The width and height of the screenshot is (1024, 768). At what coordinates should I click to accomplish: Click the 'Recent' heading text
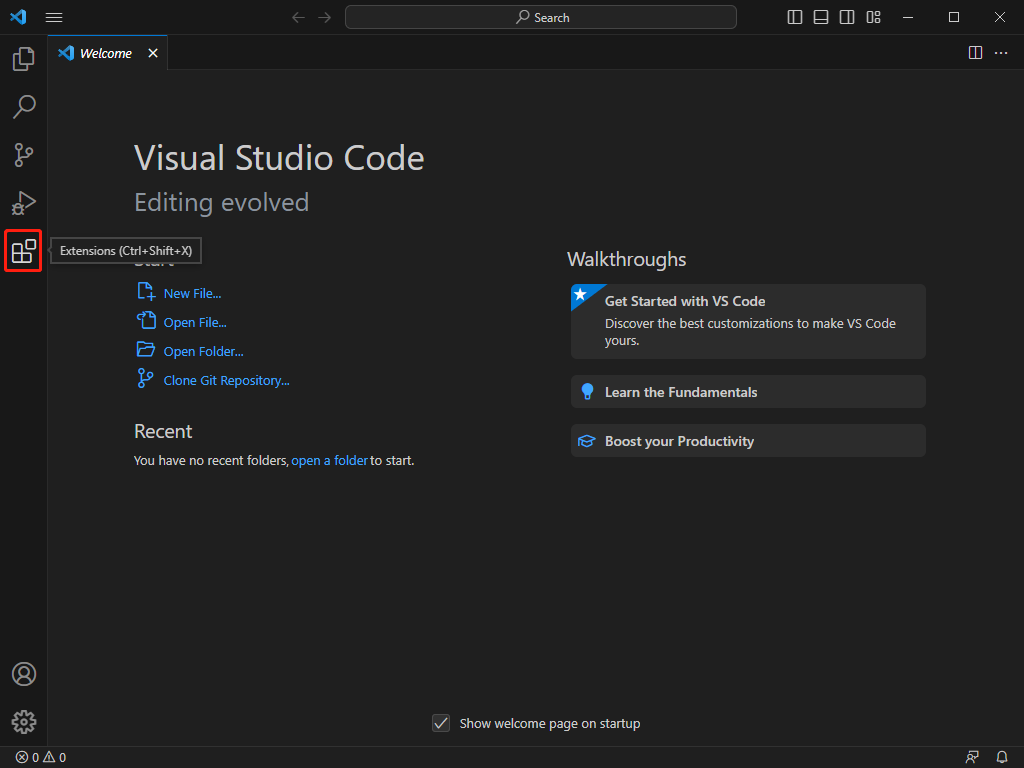tap(163, 431)
